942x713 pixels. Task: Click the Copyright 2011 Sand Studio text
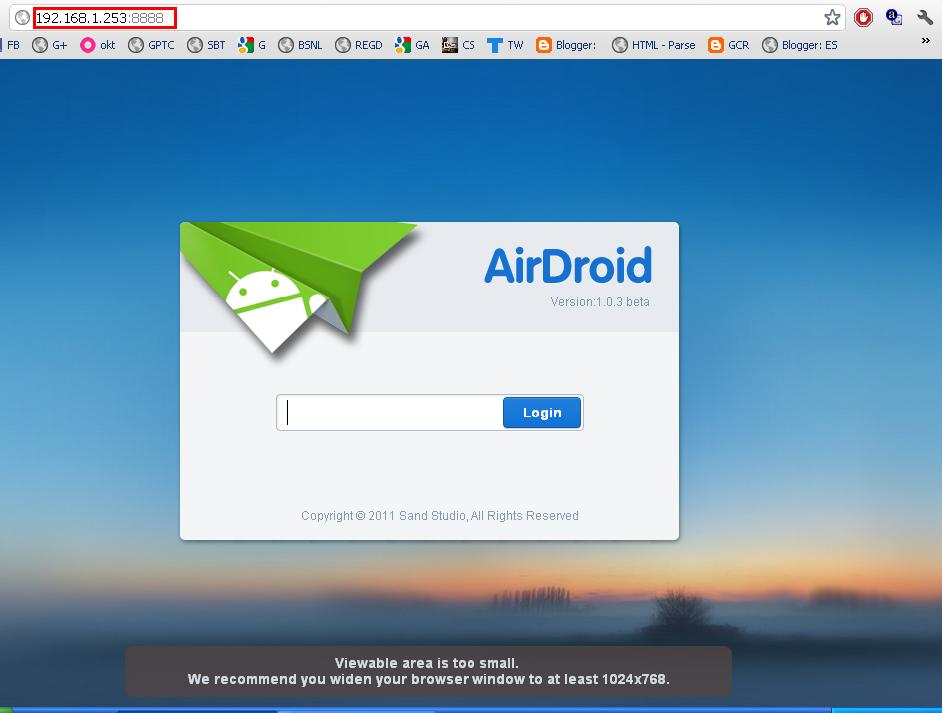[x=440, y=515]
